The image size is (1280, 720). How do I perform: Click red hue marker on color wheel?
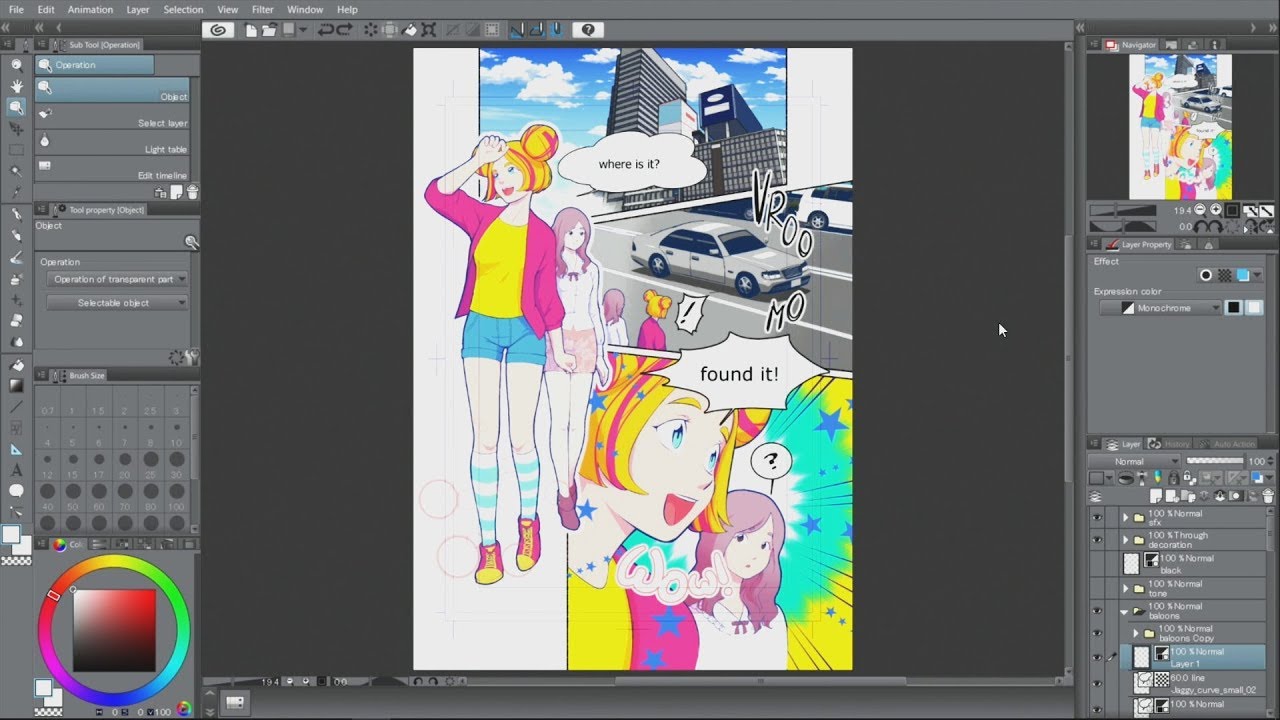(x=54, y=595)
